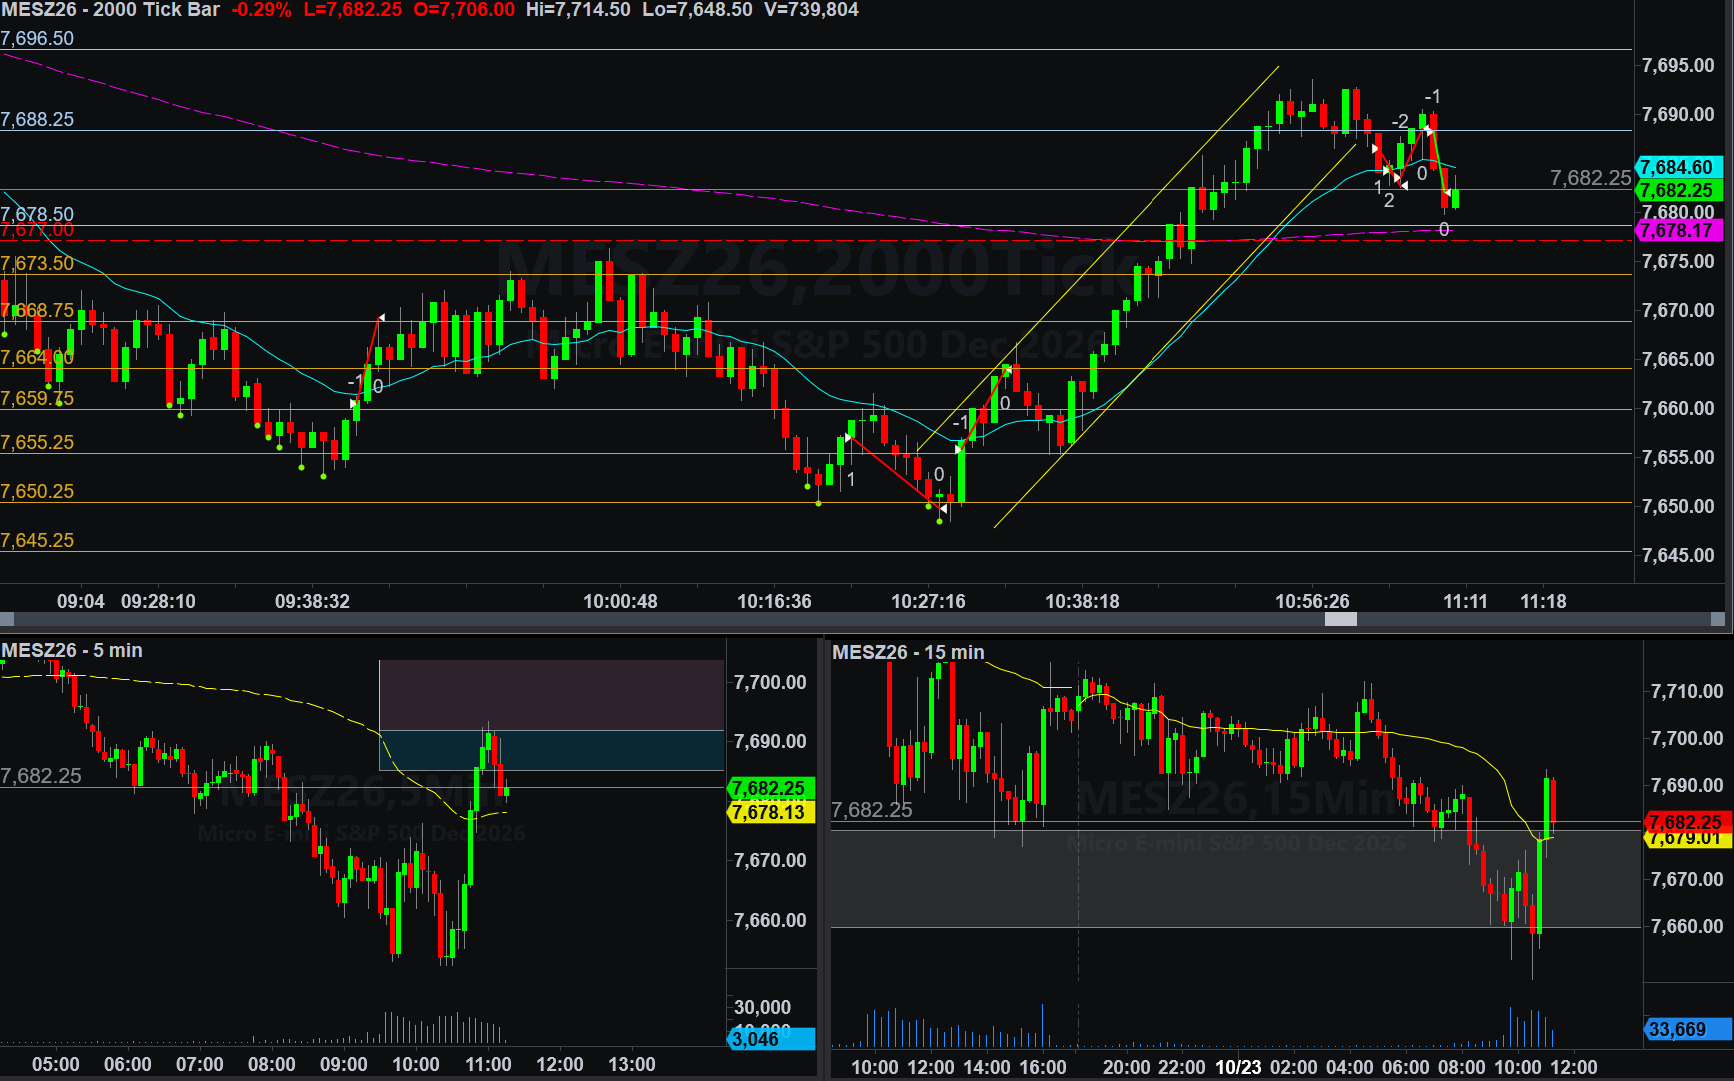
Task: Click the blue 3,046 volume tag
Action: click(771, 1039)
